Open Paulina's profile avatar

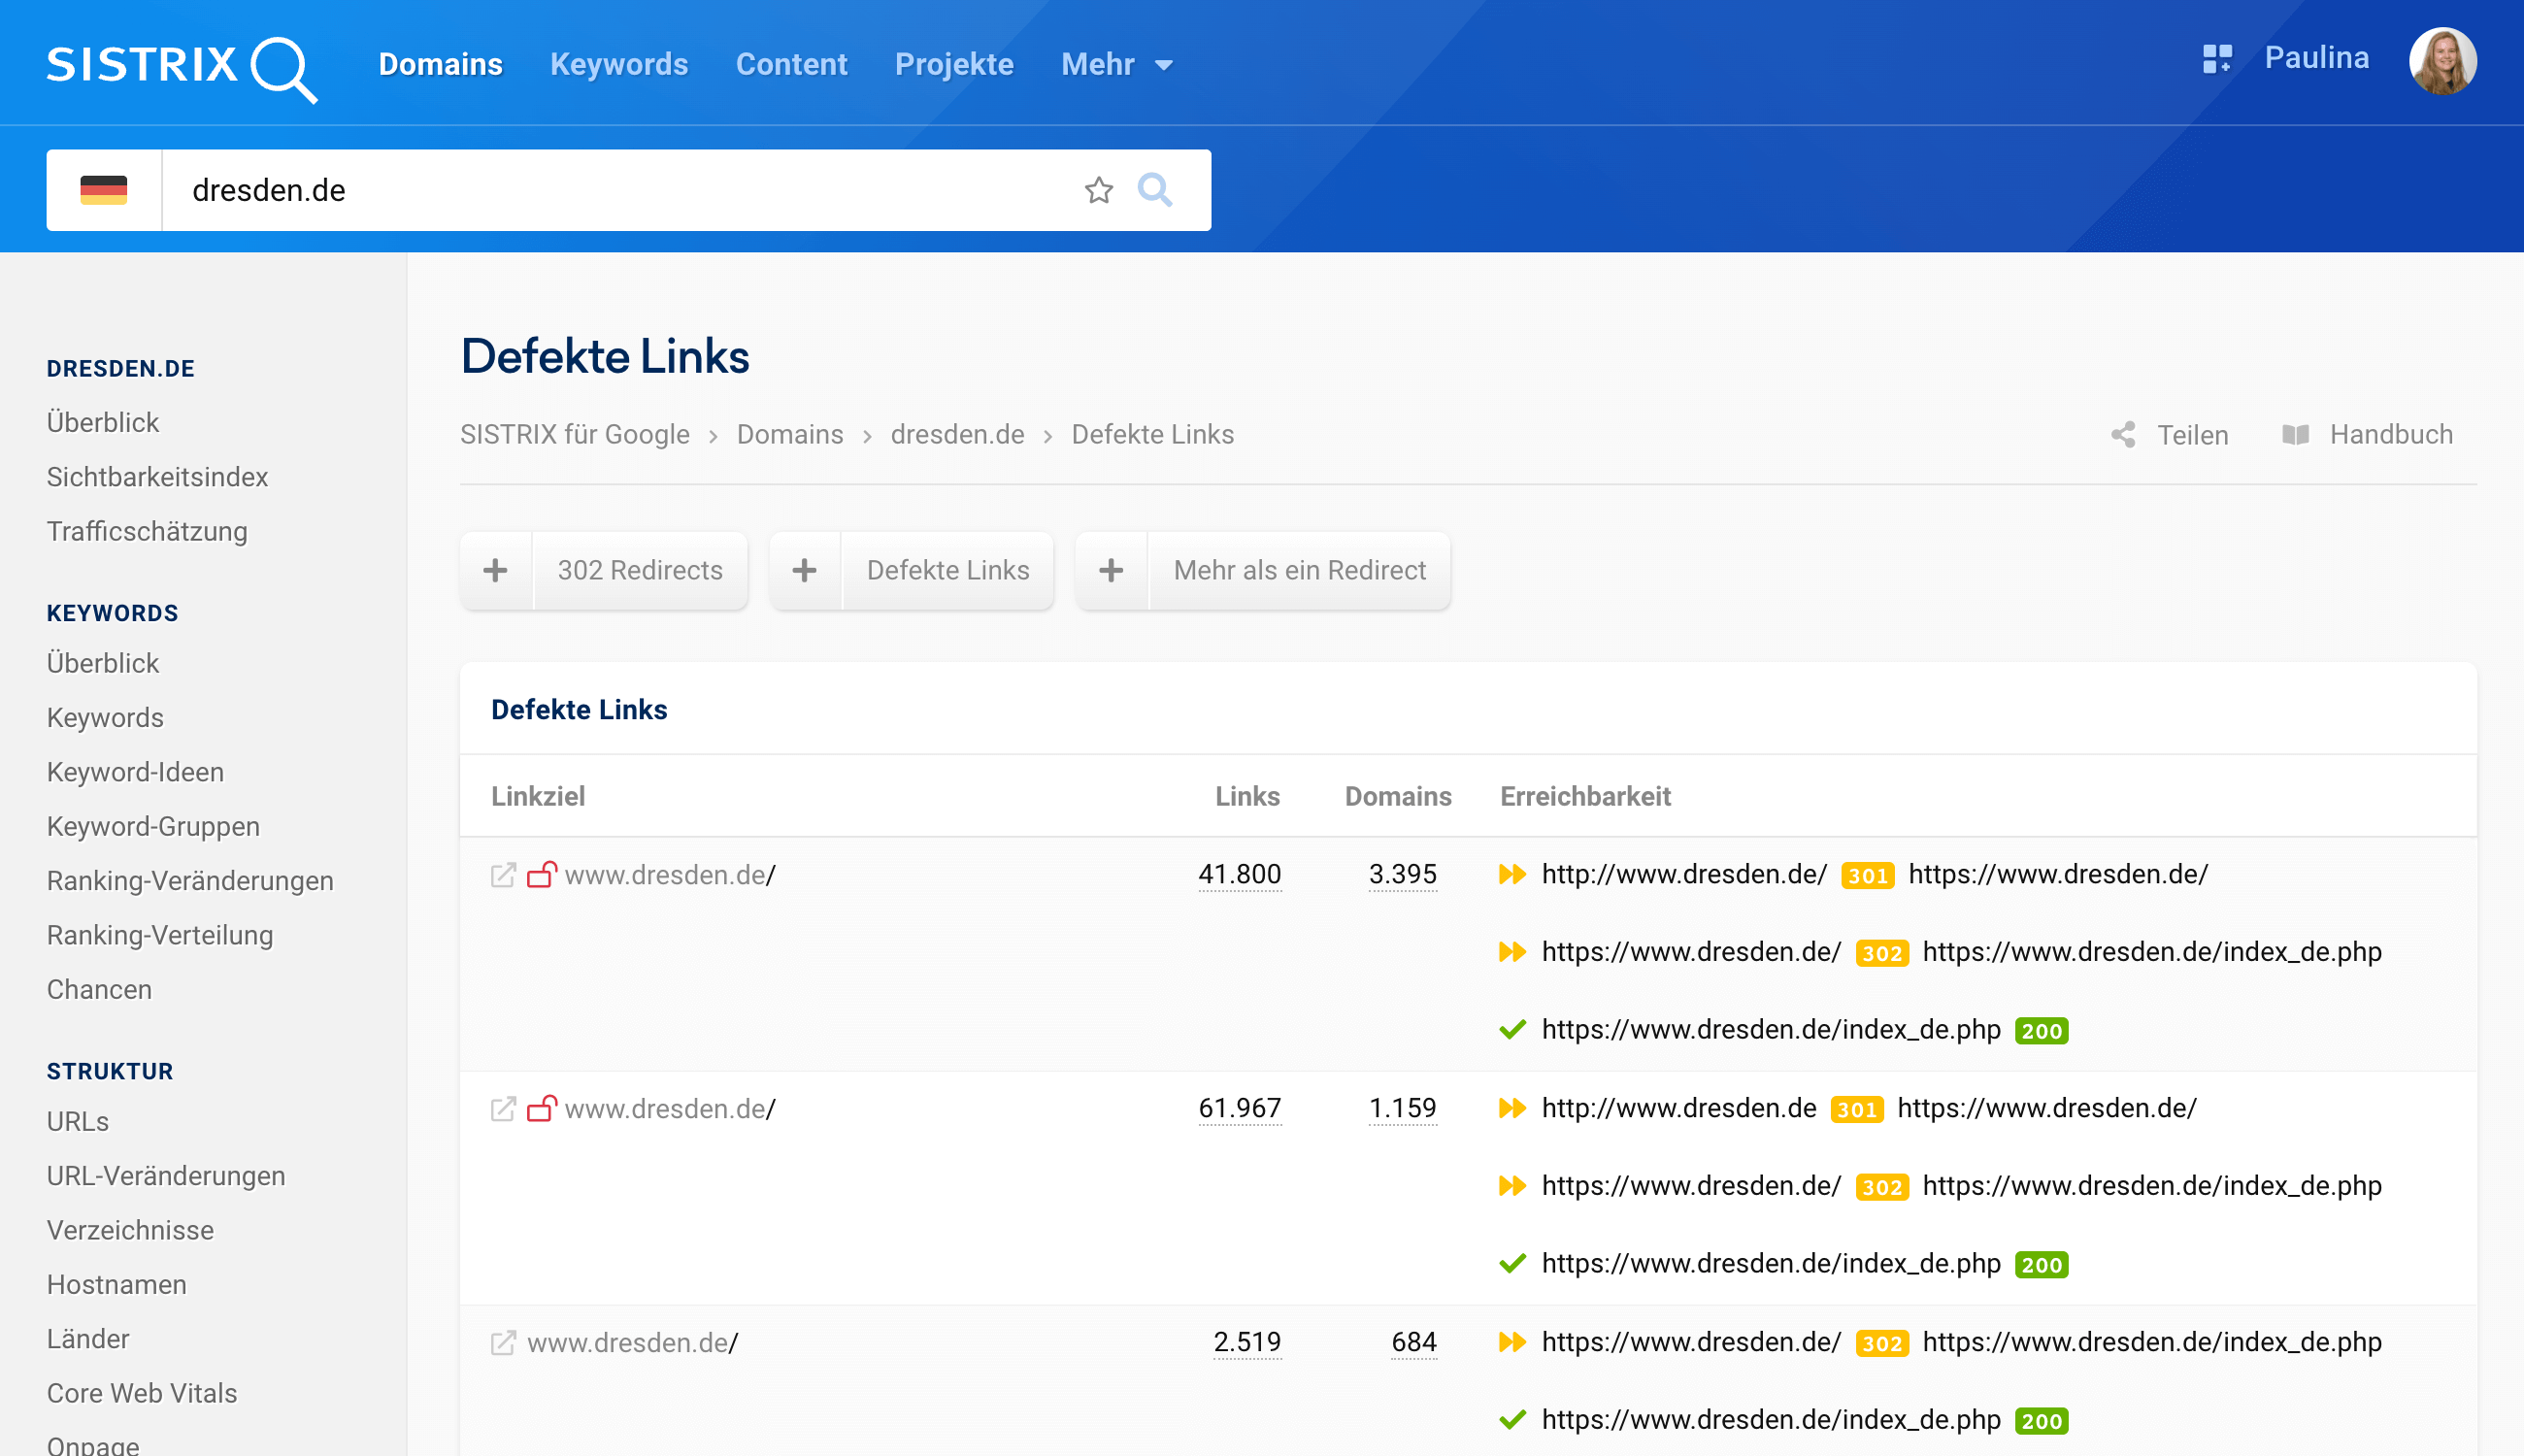2442,61
